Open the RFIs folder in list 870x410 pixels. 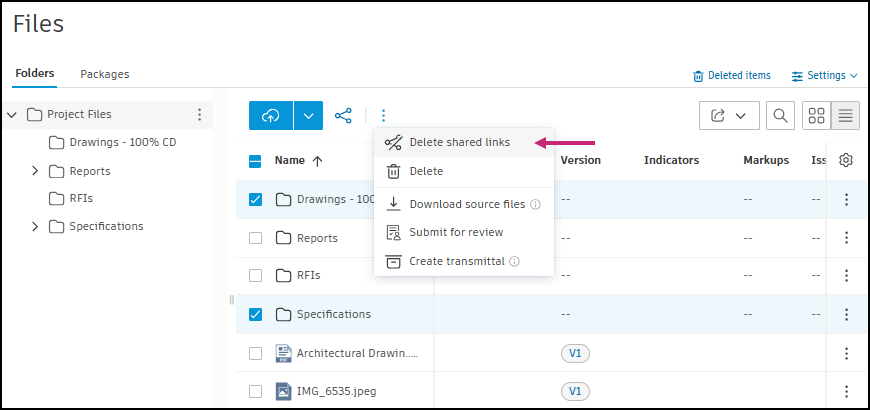coord(308,275)
